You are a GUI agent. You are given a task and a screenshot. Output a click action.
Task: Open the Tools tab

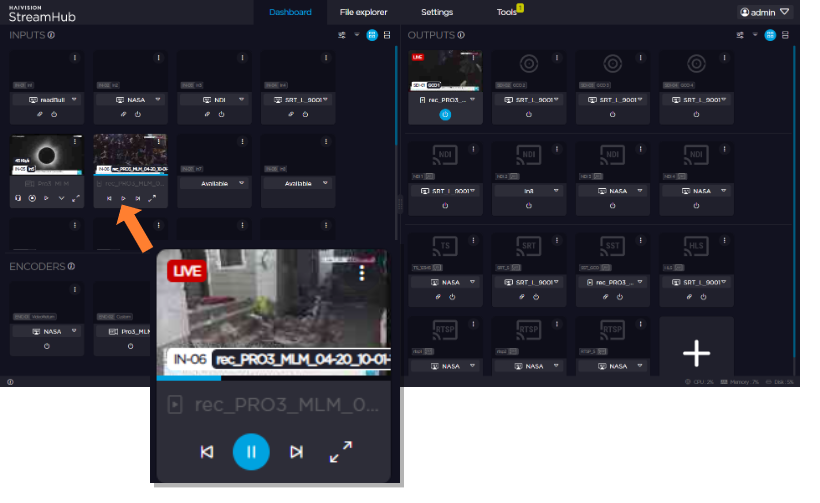tap(507, 12)
